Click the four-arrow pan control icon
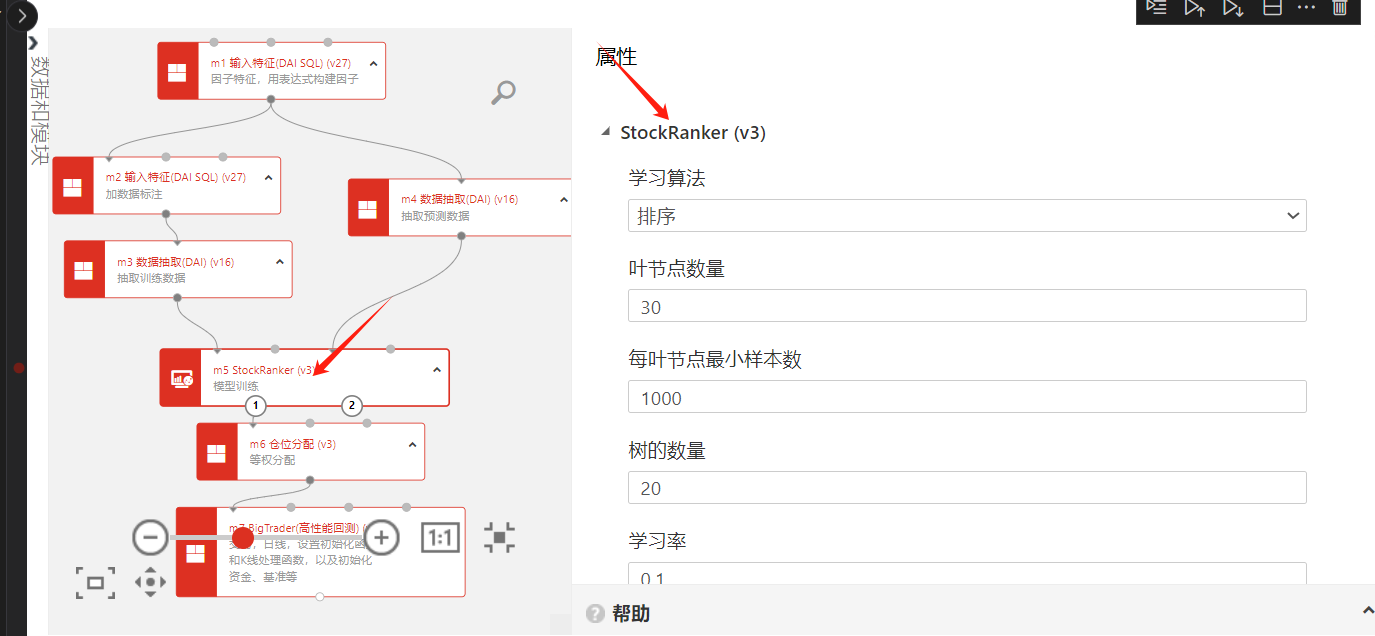The height and width of the screenshot is (636, 1375). [150, 582]
